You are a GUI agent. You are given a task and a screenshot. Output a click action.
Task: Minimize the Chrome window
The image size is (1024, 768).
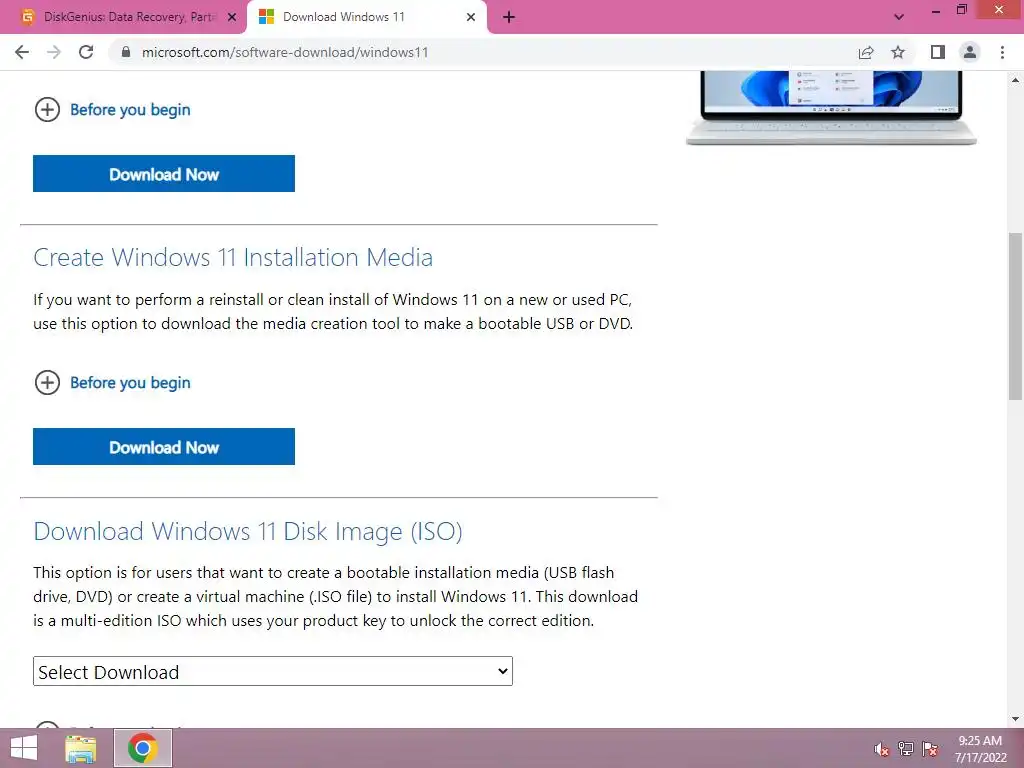[936, 11]
